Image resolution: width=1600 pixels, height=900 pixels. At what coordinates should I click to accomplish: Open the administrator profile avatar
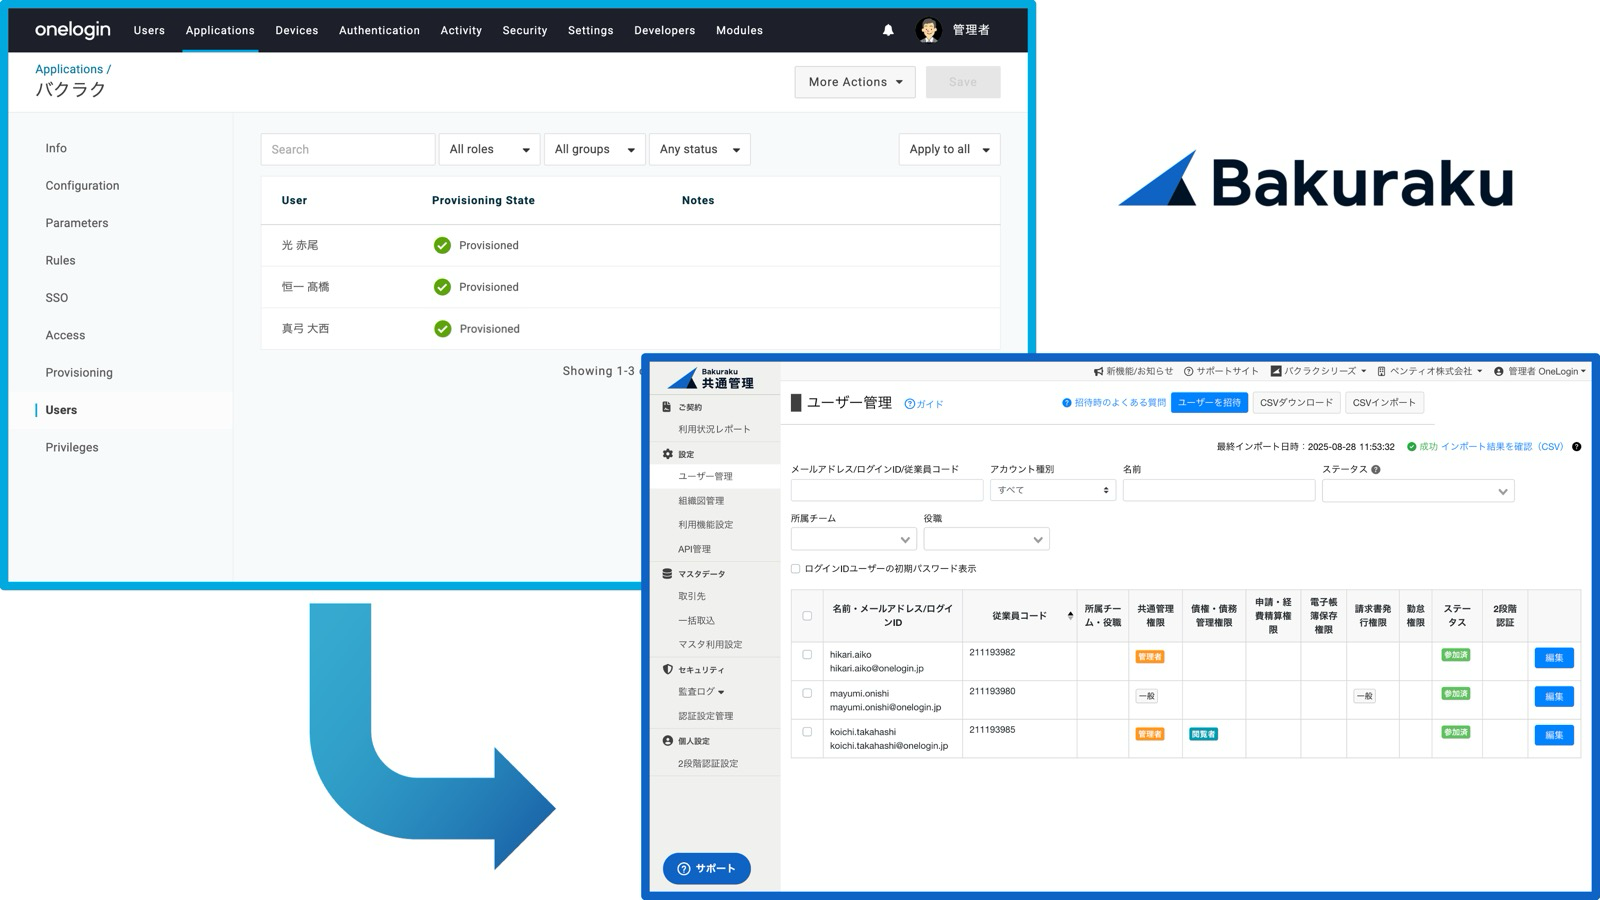pyautogui.click(x=928, y=30)
